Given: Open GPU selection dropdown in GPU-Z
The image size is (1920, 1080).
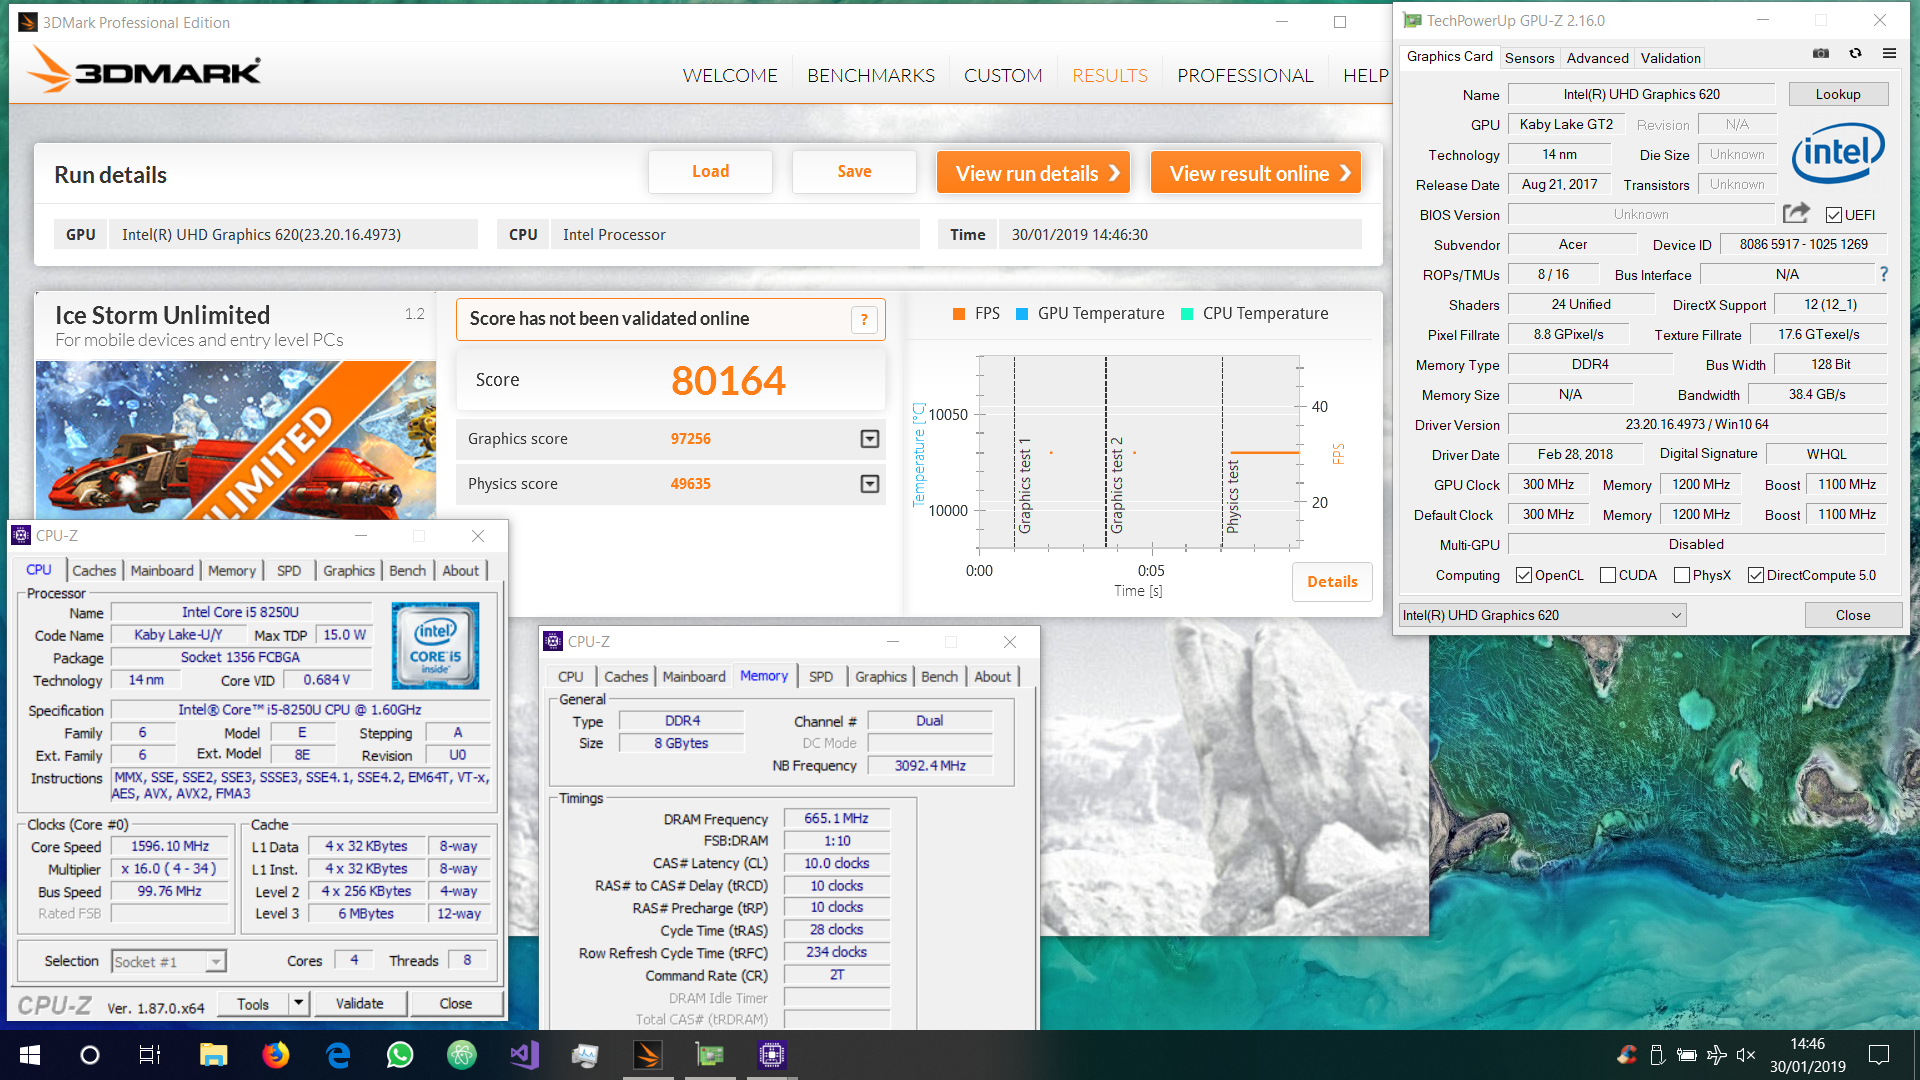Looking at the screenshot, I should [1542, 615].
